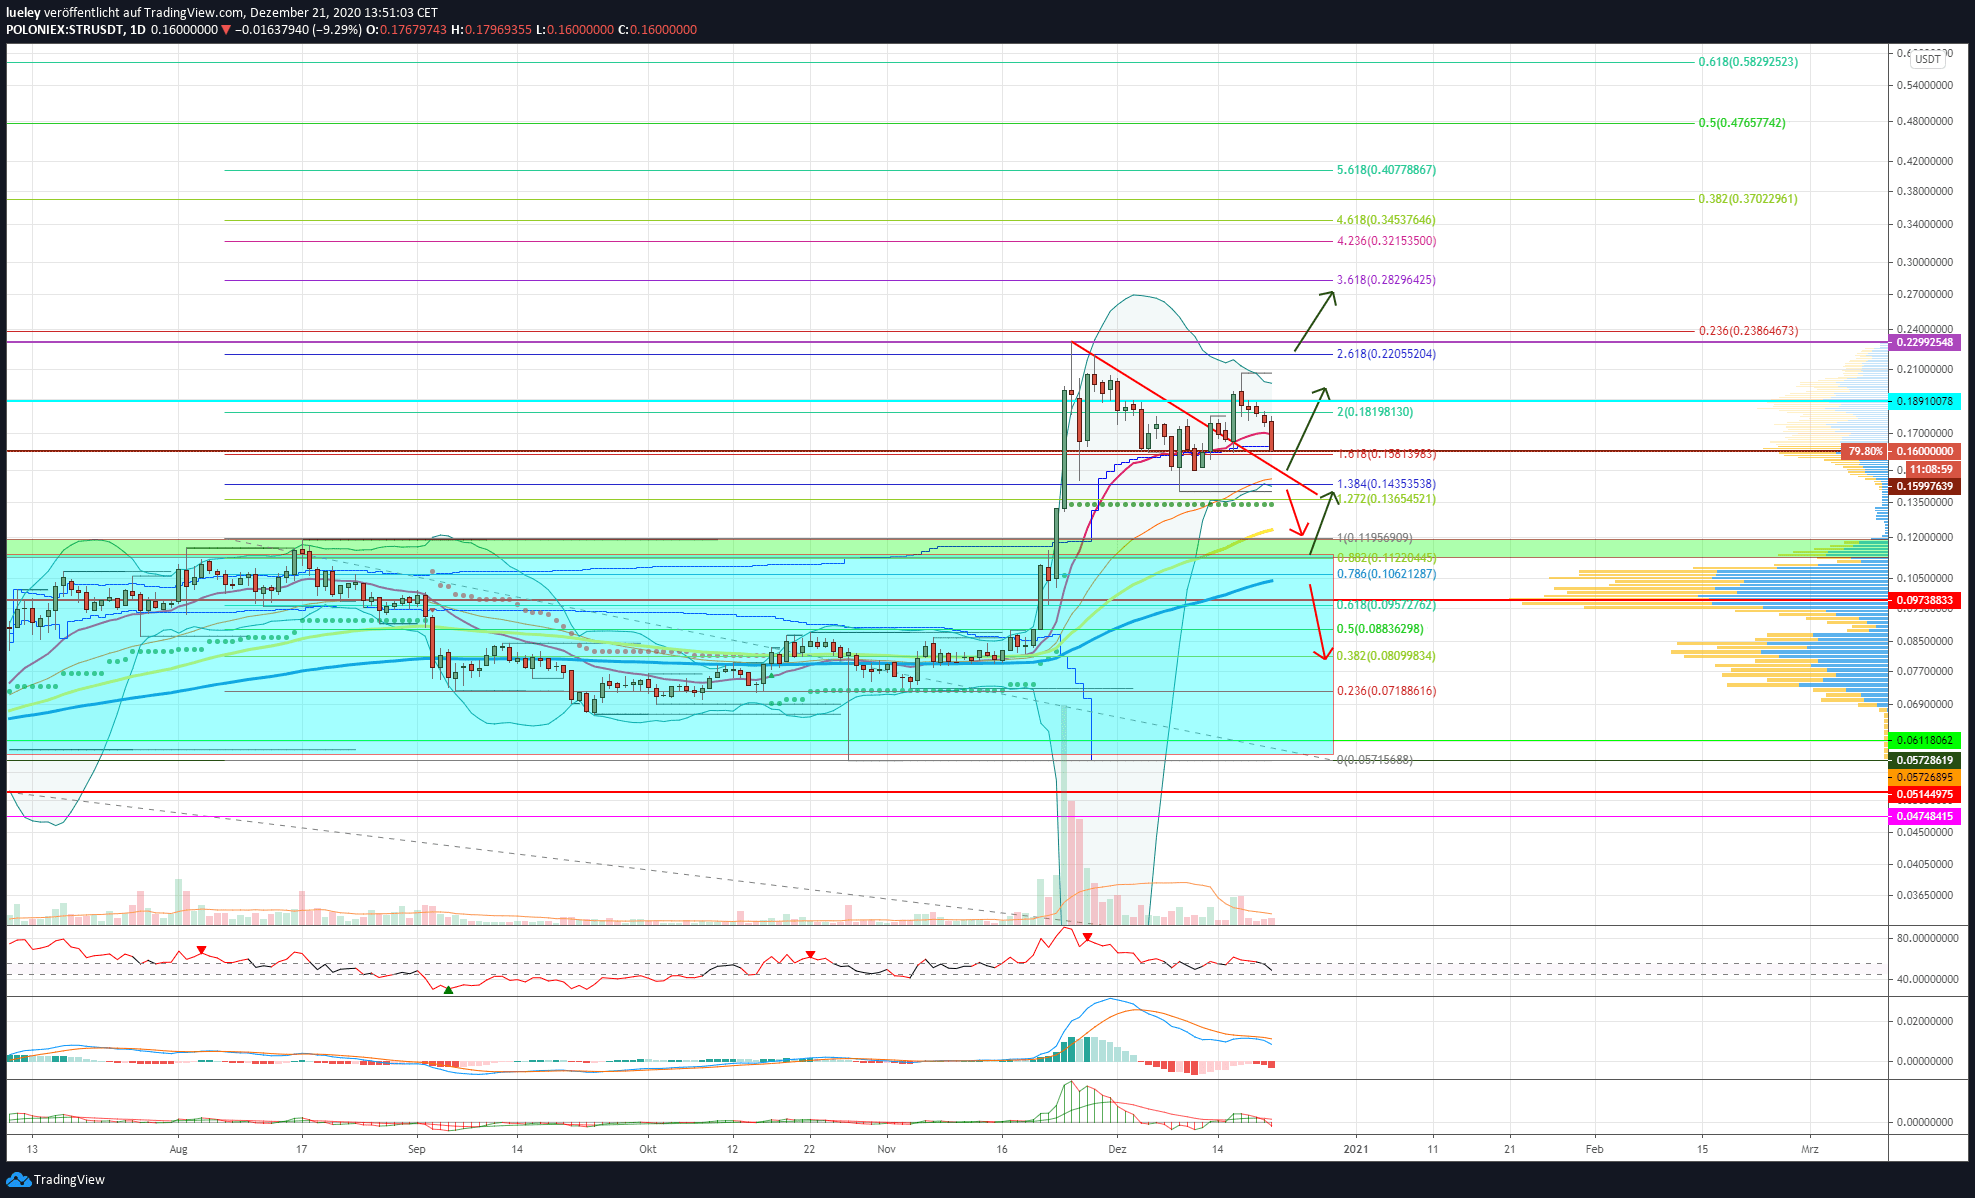
Task: Click the author name lueley in the header
Action: (23, 13)
